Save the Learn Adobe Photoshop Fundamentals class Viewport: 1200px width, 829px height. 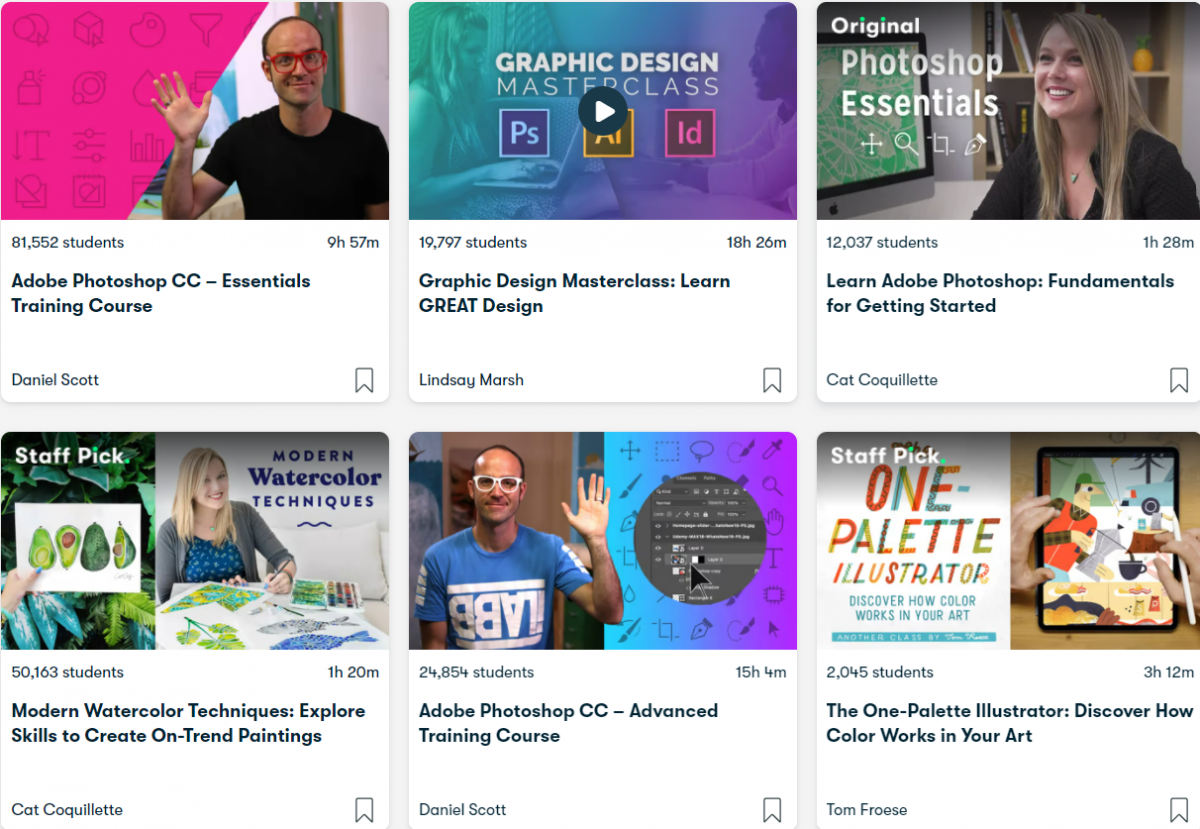pyautogui.click(x=1179, y=380)
